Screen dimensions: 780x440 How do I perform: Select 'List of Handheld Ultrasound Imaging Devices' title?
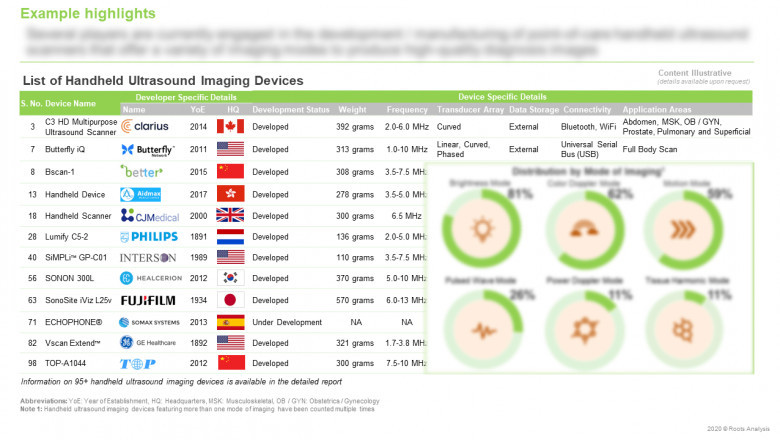(x=163, y=81)
